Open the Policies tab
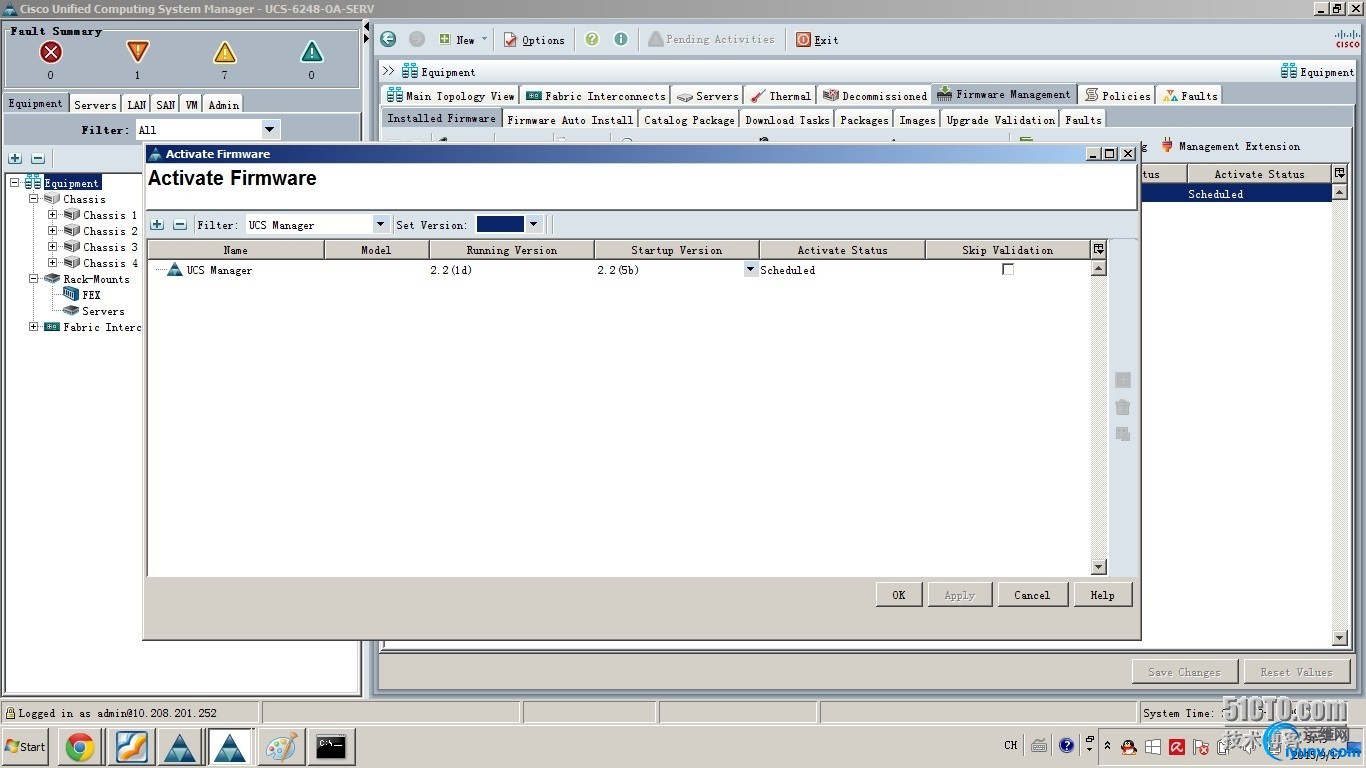 [1117, 96]
